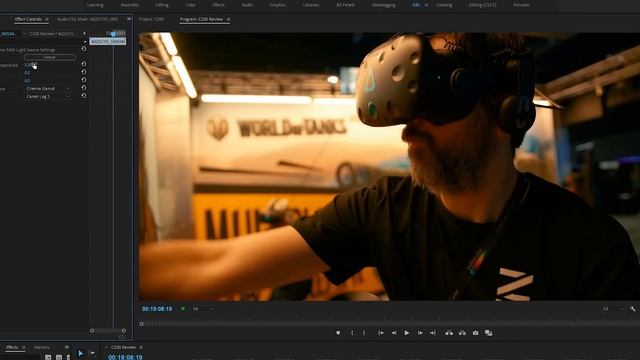The width and height of the screenshot is (640, 360).
Task: Reset the Canon Log 2 parameter
Action: (84, 96)
